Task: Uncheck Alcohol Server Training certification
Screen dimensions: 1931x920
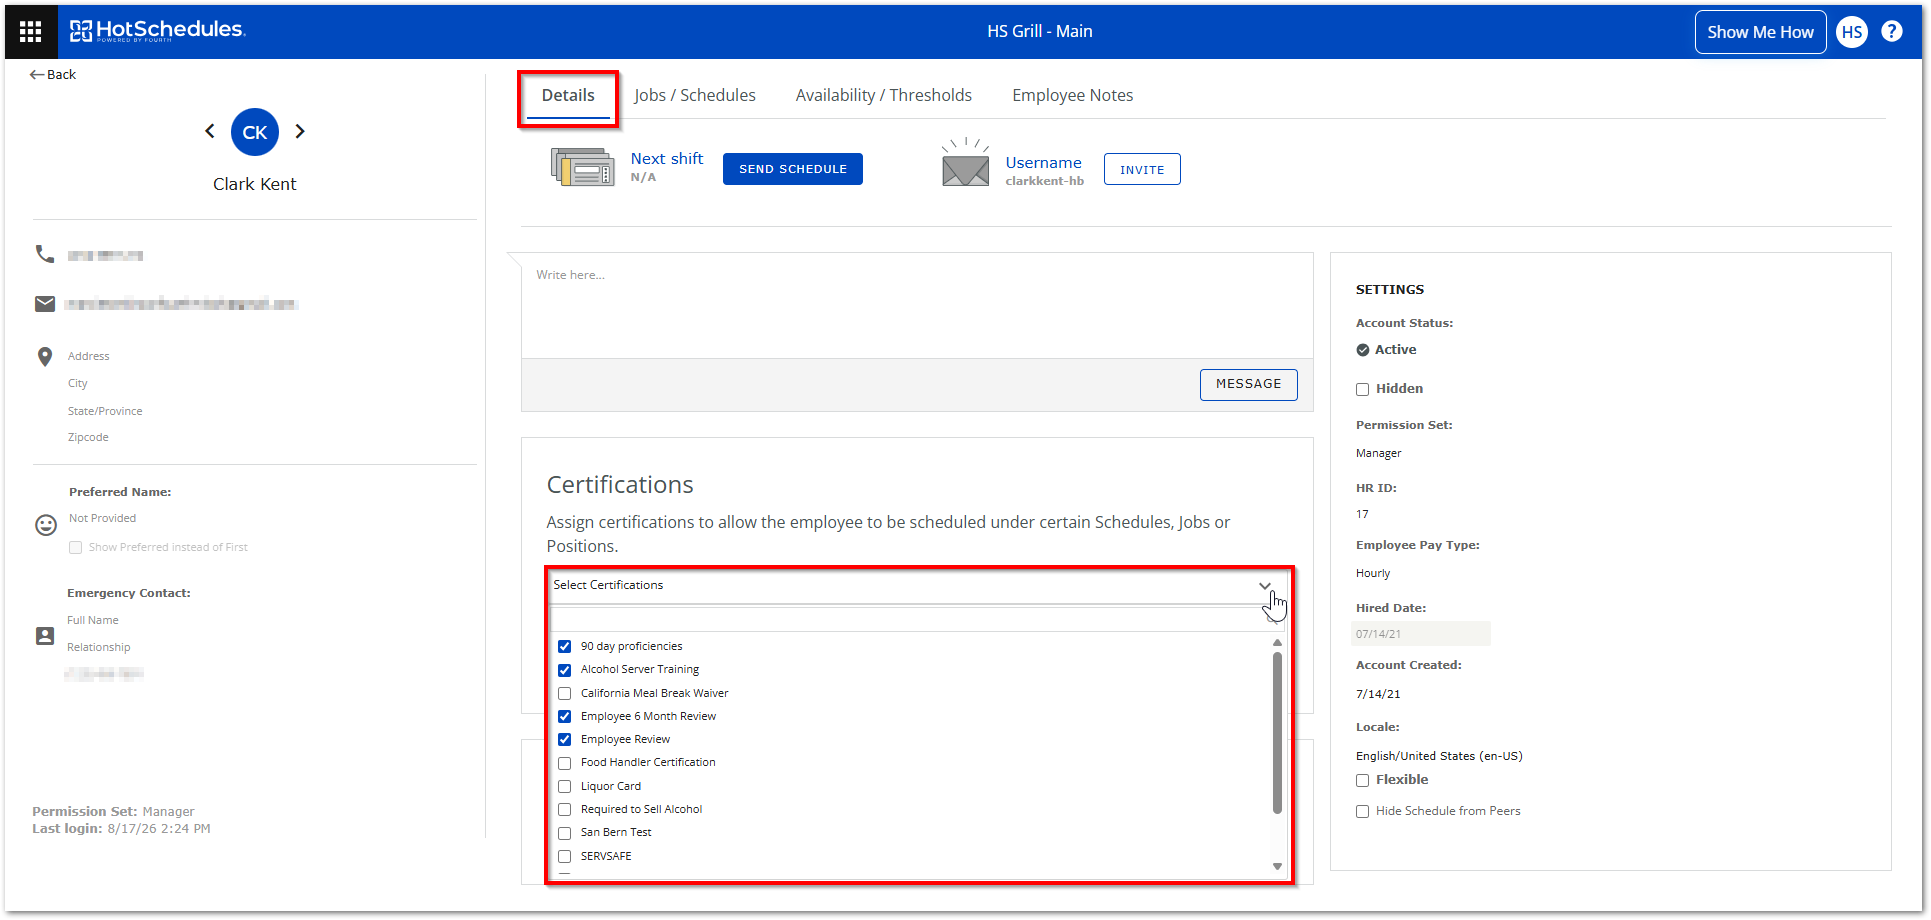Action: [565, 670]
